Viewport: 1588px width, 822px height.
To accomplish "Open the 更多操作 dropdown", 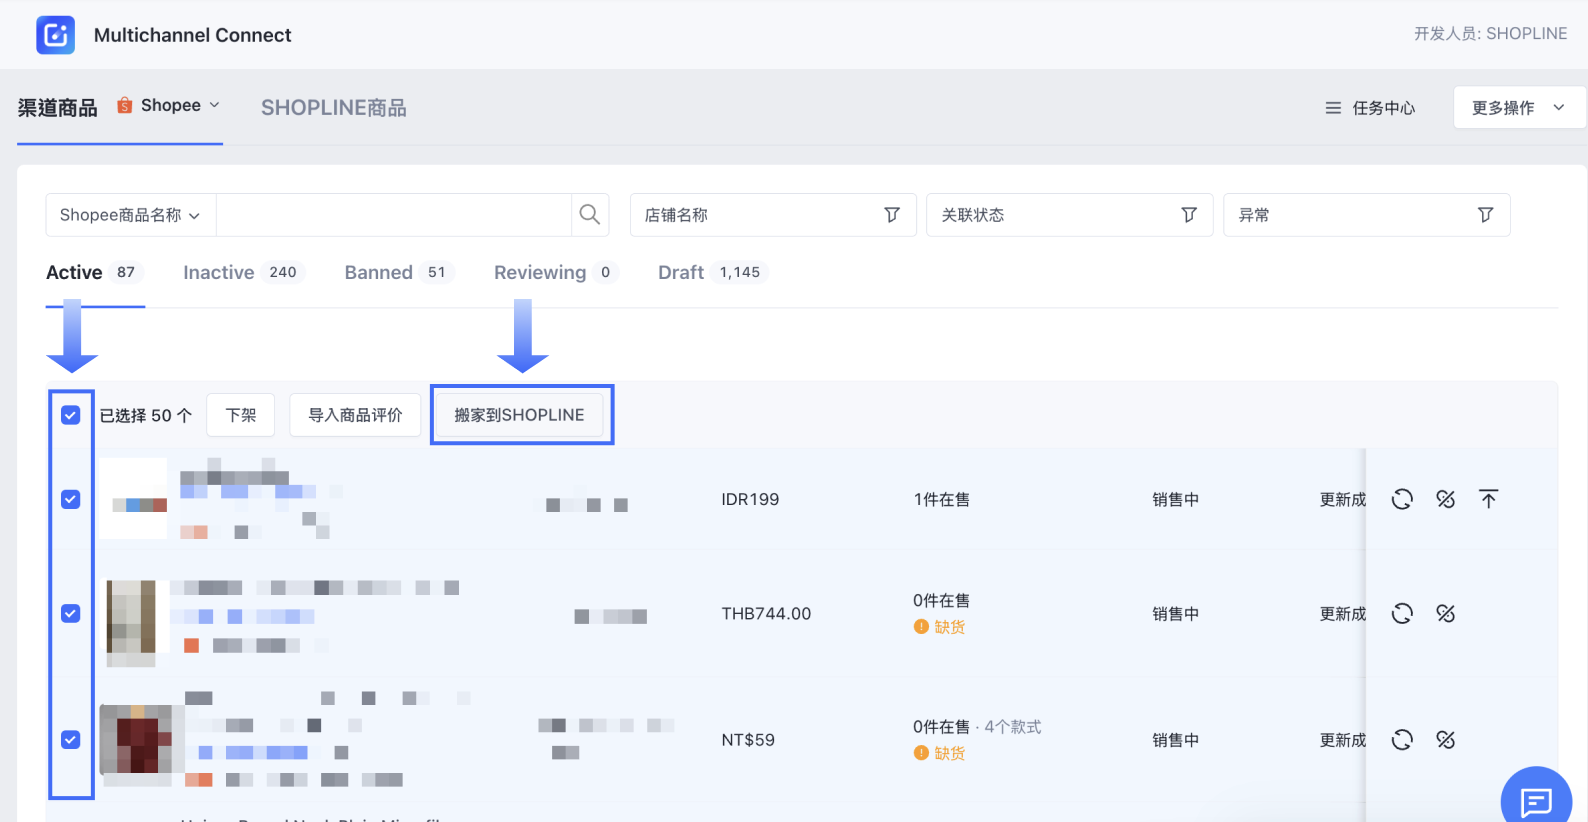I will (1519, 108).
